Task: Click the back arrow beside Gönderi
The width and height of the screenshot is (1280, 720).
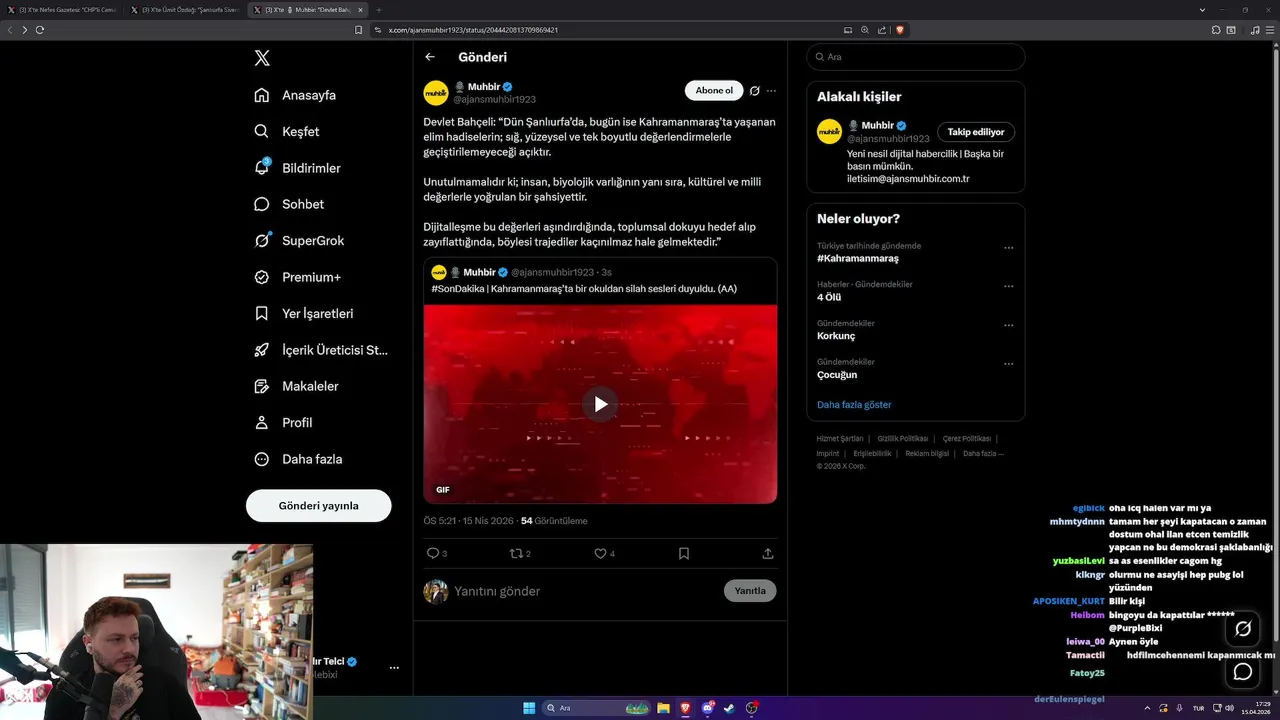Action: [430, 57]
